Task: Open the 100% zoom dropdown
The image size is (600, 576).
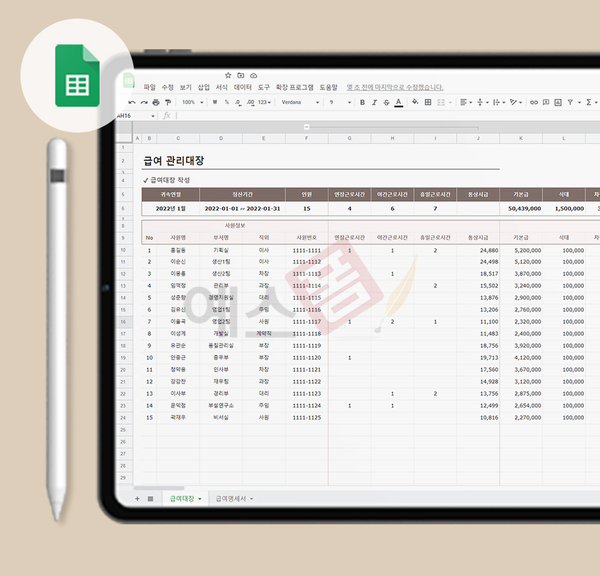Action: click(x=192, y=102)
